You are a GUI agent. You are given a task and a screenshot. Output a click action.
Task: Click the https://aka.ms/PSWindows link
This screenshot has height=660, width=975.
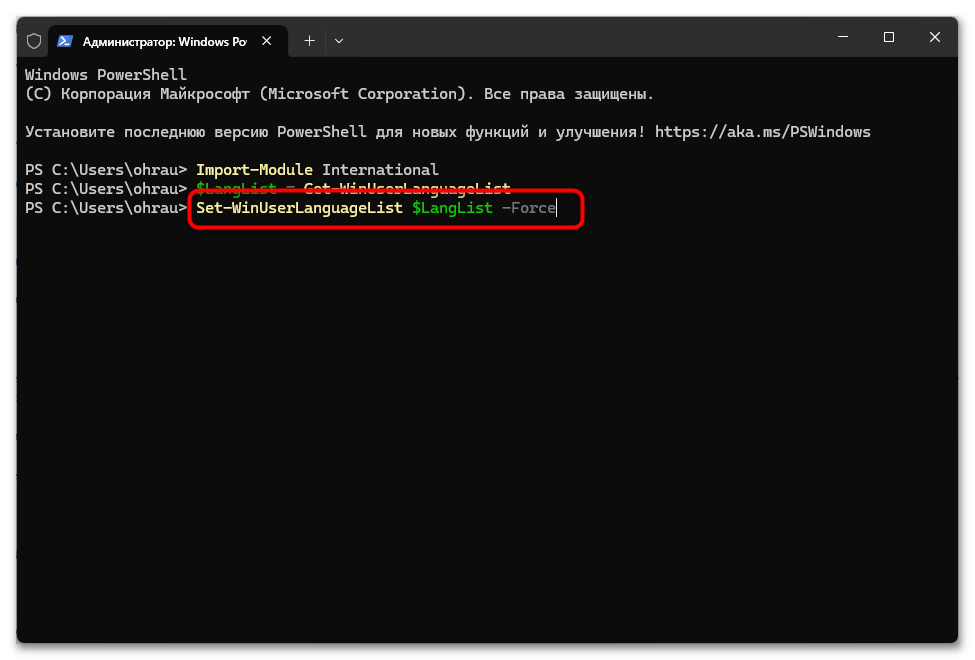pos(762,132)
